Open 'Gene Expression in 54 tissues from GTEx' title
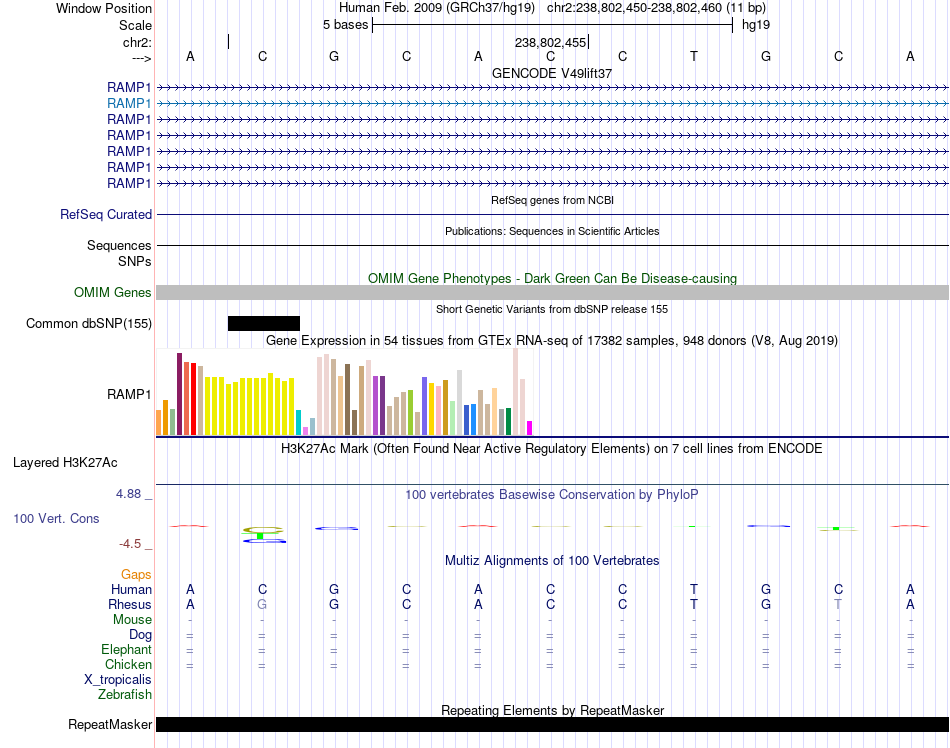The width and height of the screenshot is (950, 748). [x=552, y=340]
